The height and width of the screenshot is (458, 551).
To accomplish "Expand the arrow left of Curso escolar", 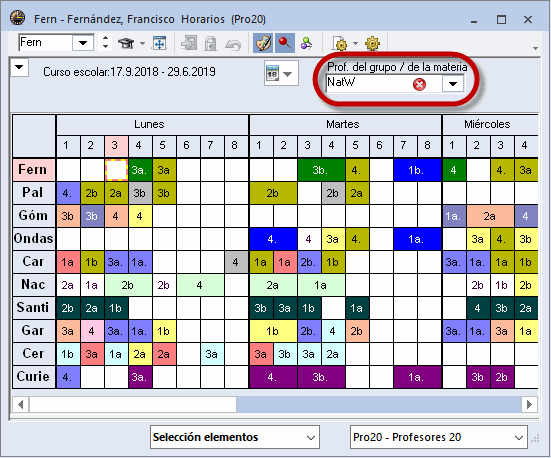I will click(19, 67).
